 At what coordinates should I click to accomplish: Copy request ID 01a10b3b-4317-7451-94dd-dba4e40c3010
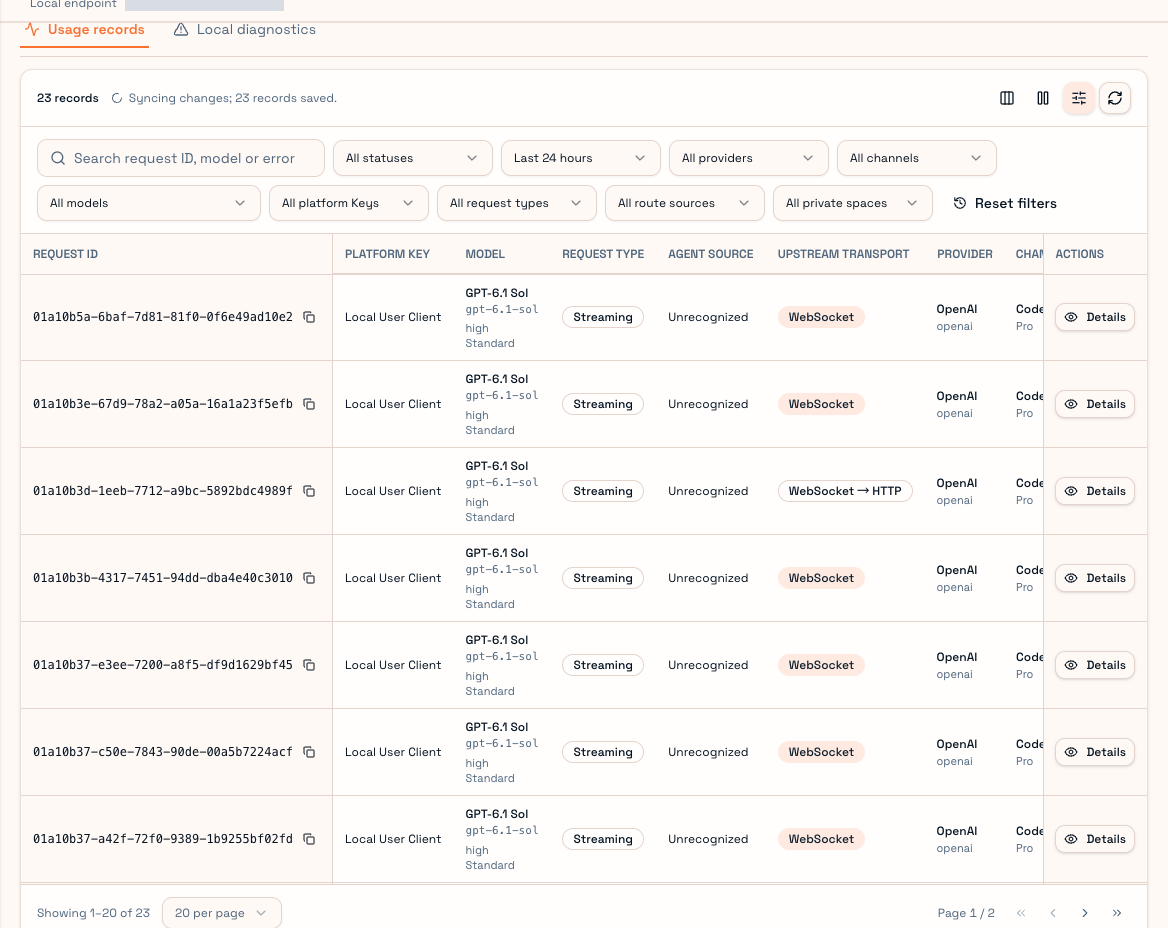(x=309, y=579)
